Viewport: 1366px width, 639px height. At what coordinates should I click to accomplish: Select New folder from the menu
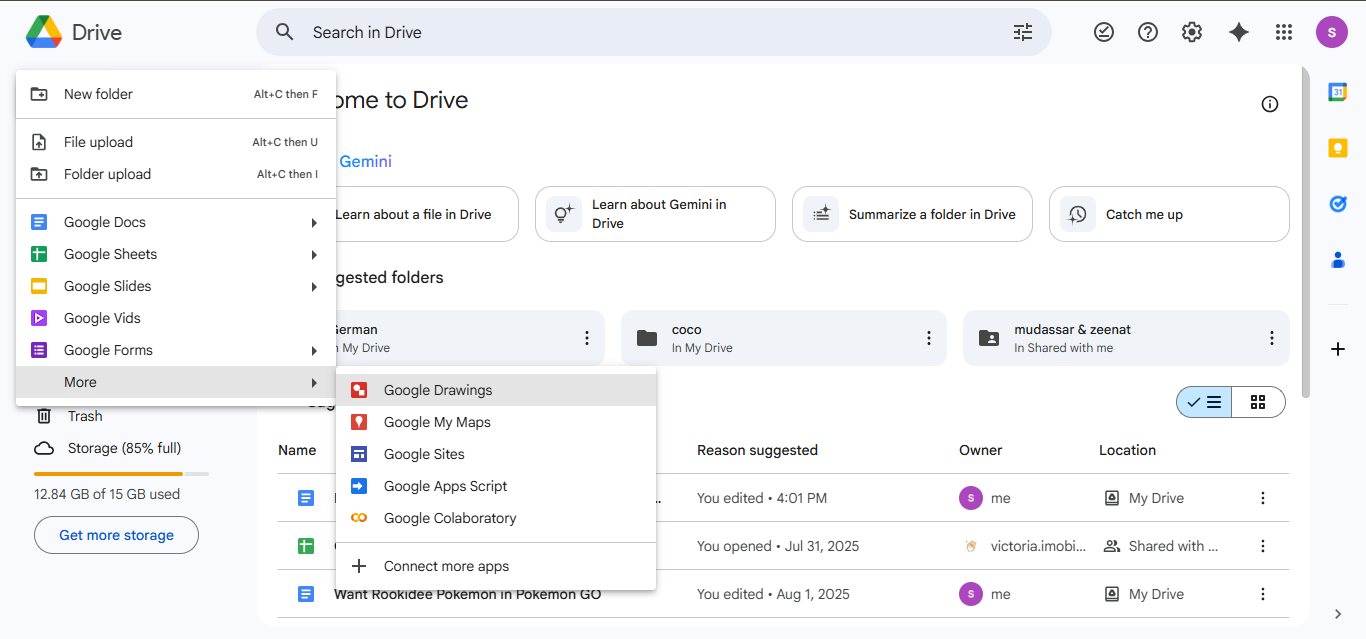[176, 94]
